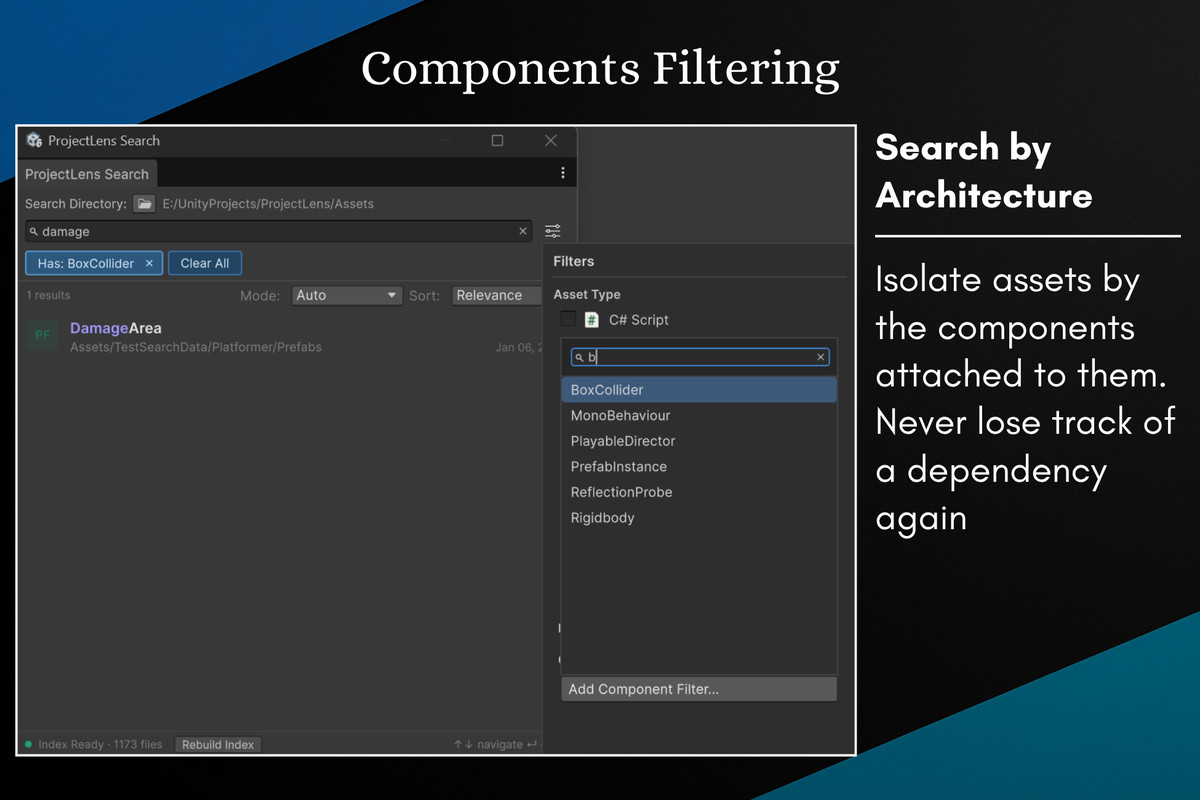Viewport: 1200px width, 800px height.
Task: Remove the Has: BoxCollider filter chip
Action: coord(149,263)
